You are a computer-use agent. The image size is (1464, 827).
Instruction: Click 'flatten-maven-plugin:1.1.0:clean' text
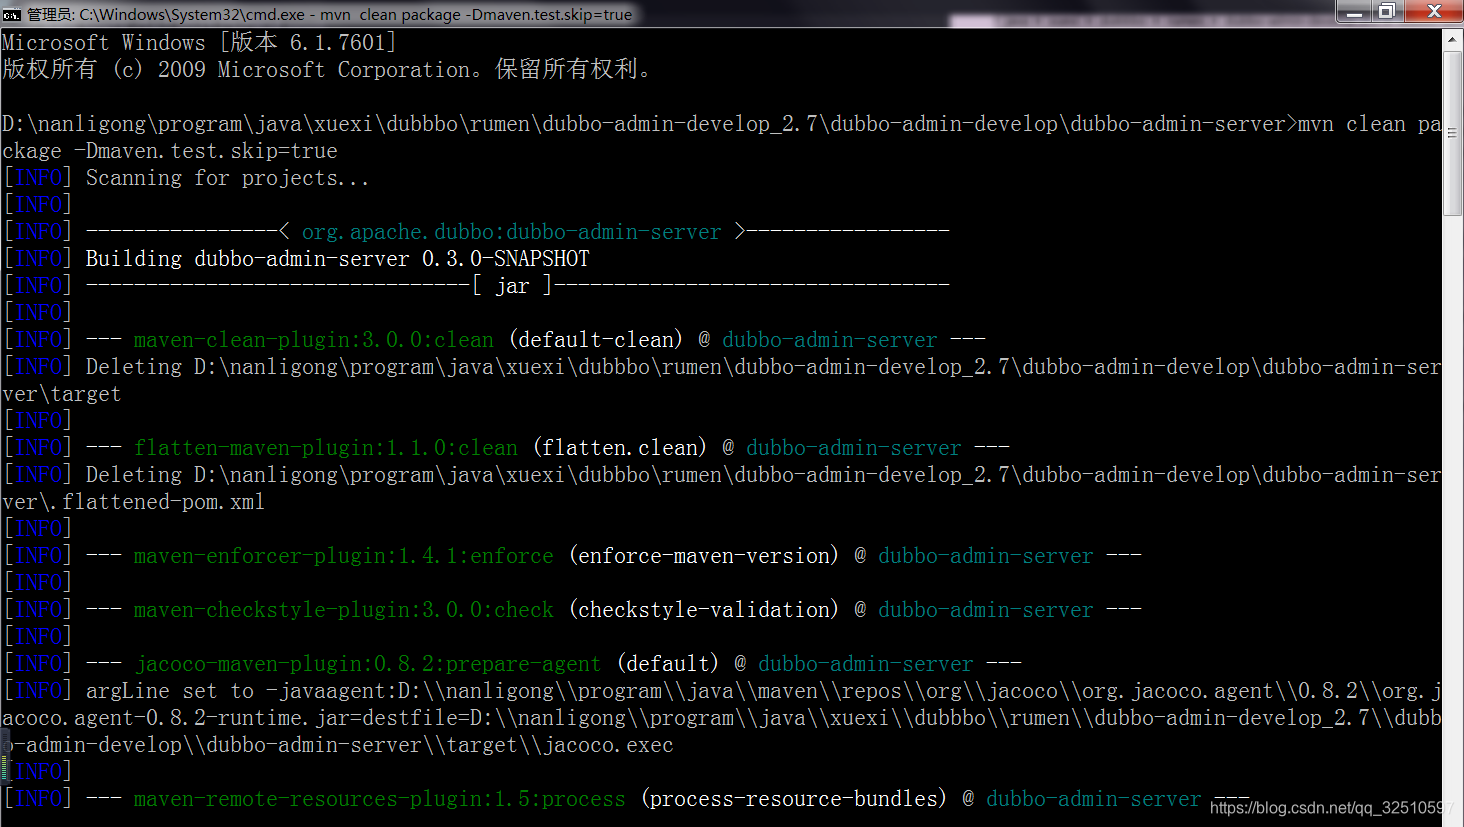coord(326,448)
